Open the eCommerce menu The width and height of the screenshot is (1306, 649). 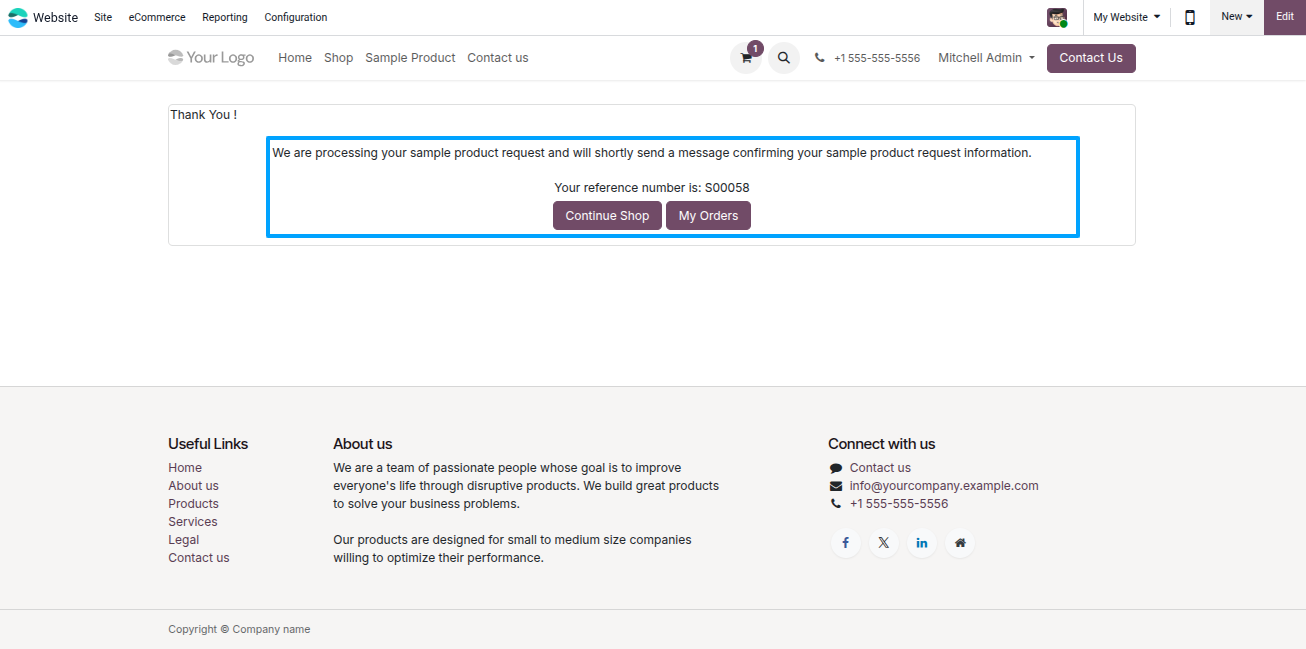coord(157,17)
